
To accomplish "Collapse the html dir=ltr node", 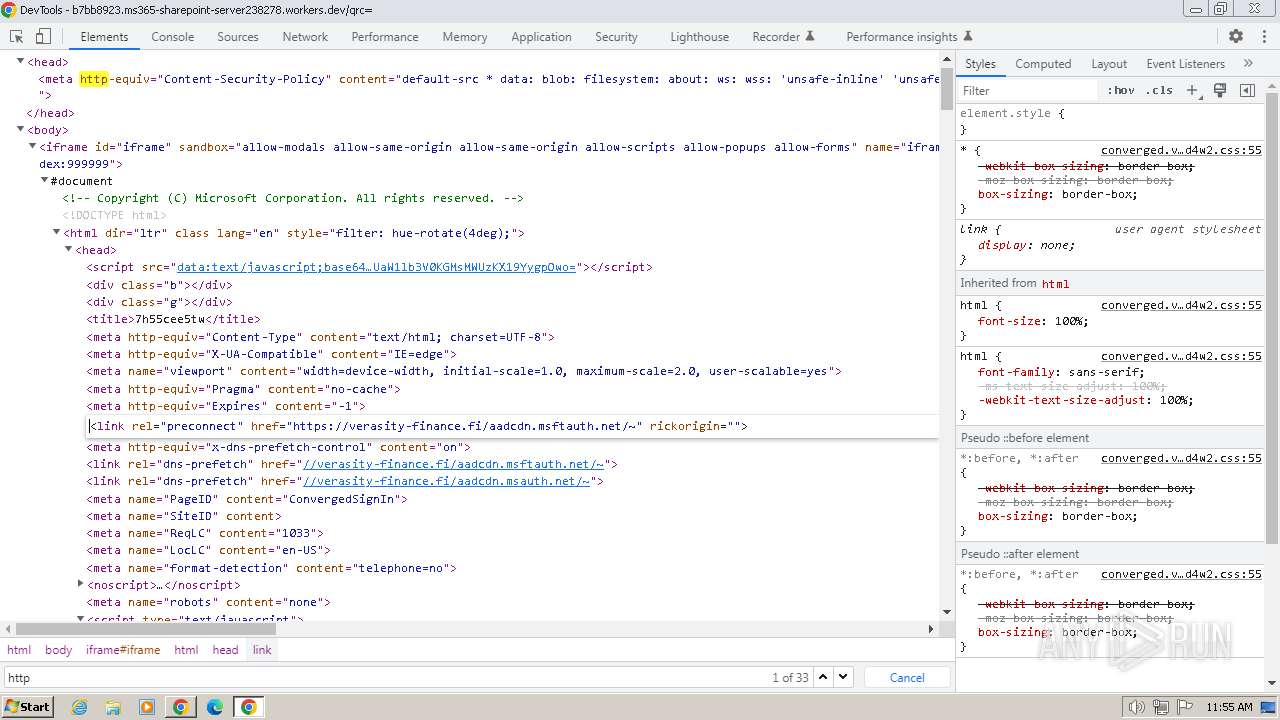I will point(56,232).
